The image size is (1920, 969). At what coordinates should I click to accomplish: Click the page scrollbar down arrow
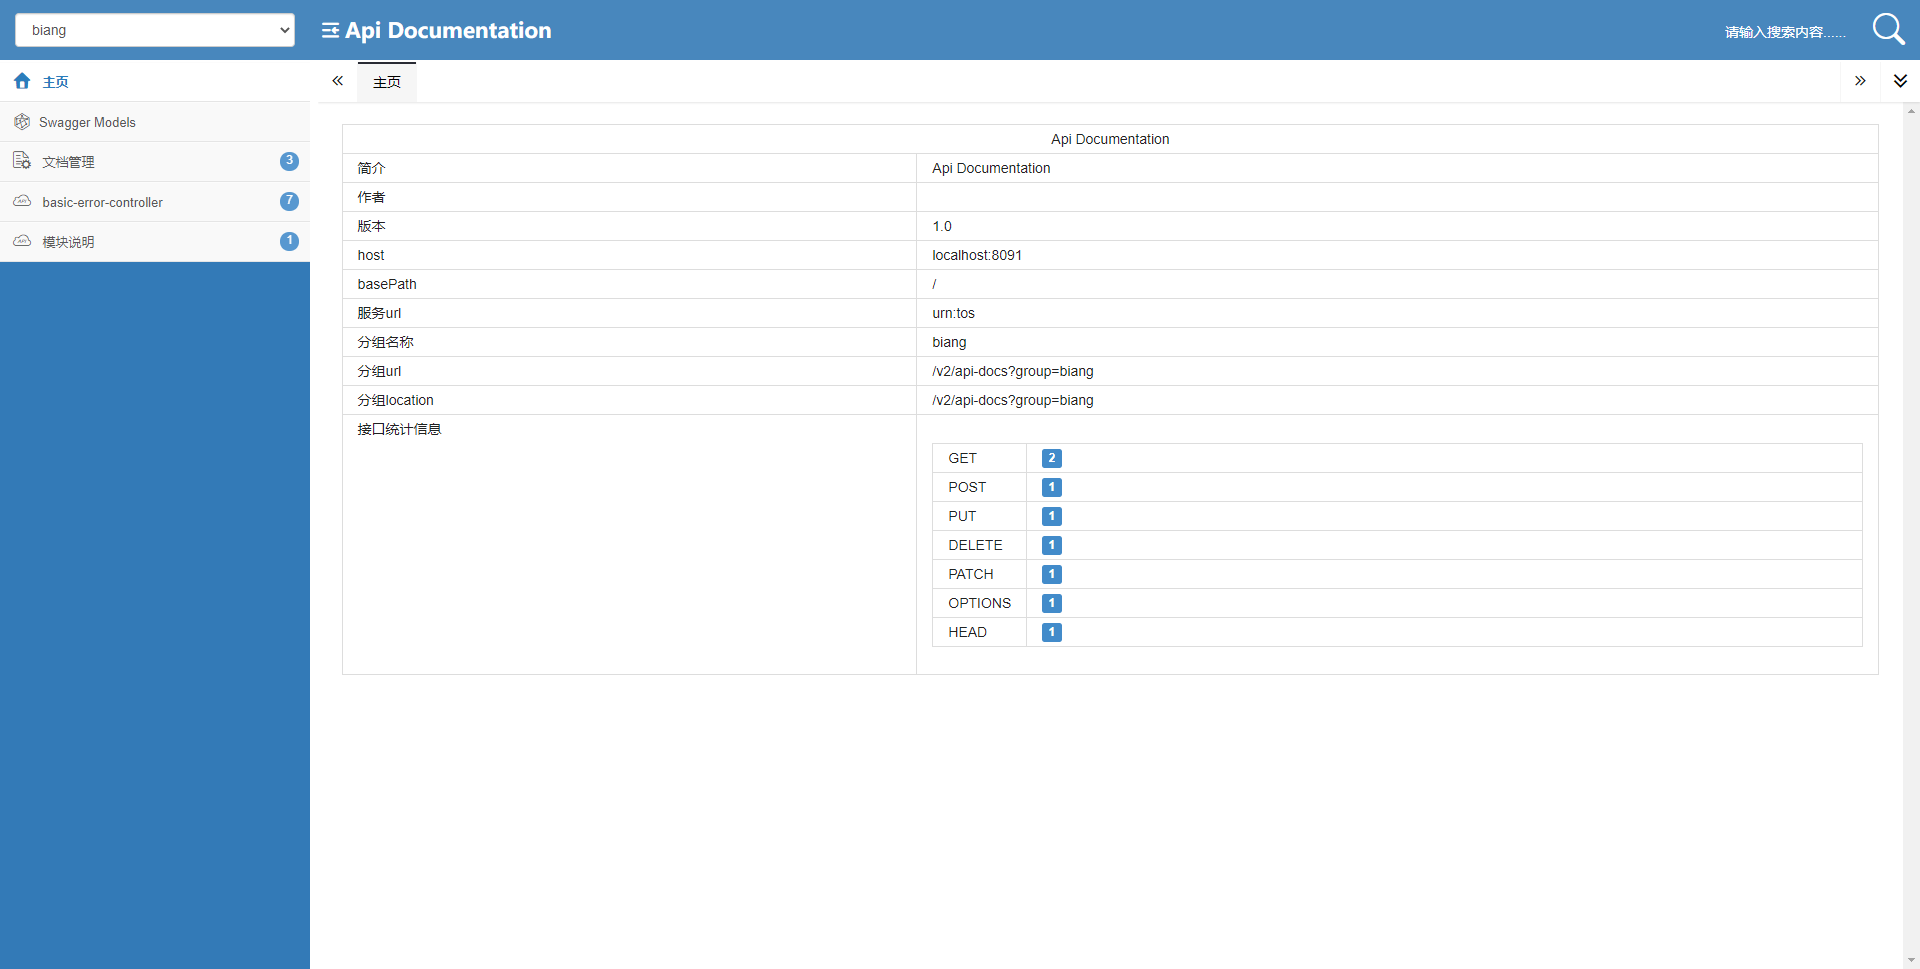[1911, 960]
